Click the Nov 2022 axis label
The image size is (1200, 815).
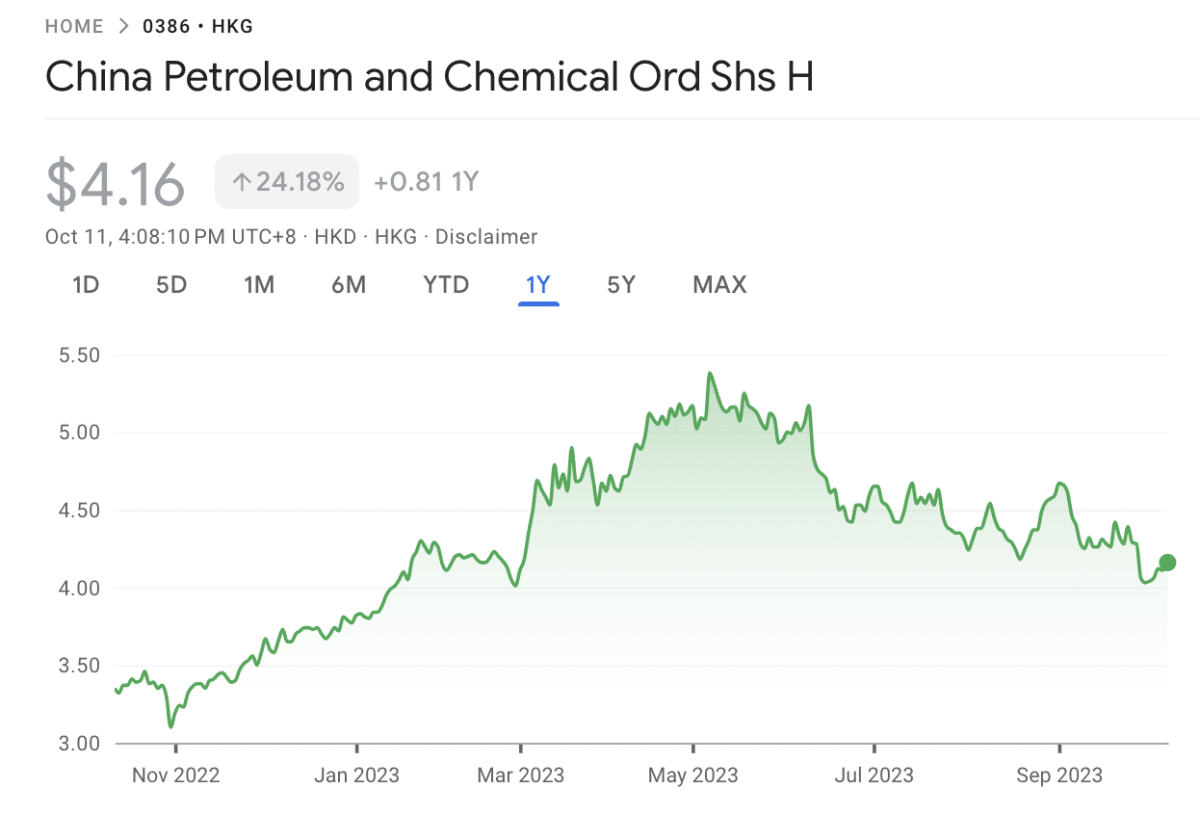coord(174,774)
